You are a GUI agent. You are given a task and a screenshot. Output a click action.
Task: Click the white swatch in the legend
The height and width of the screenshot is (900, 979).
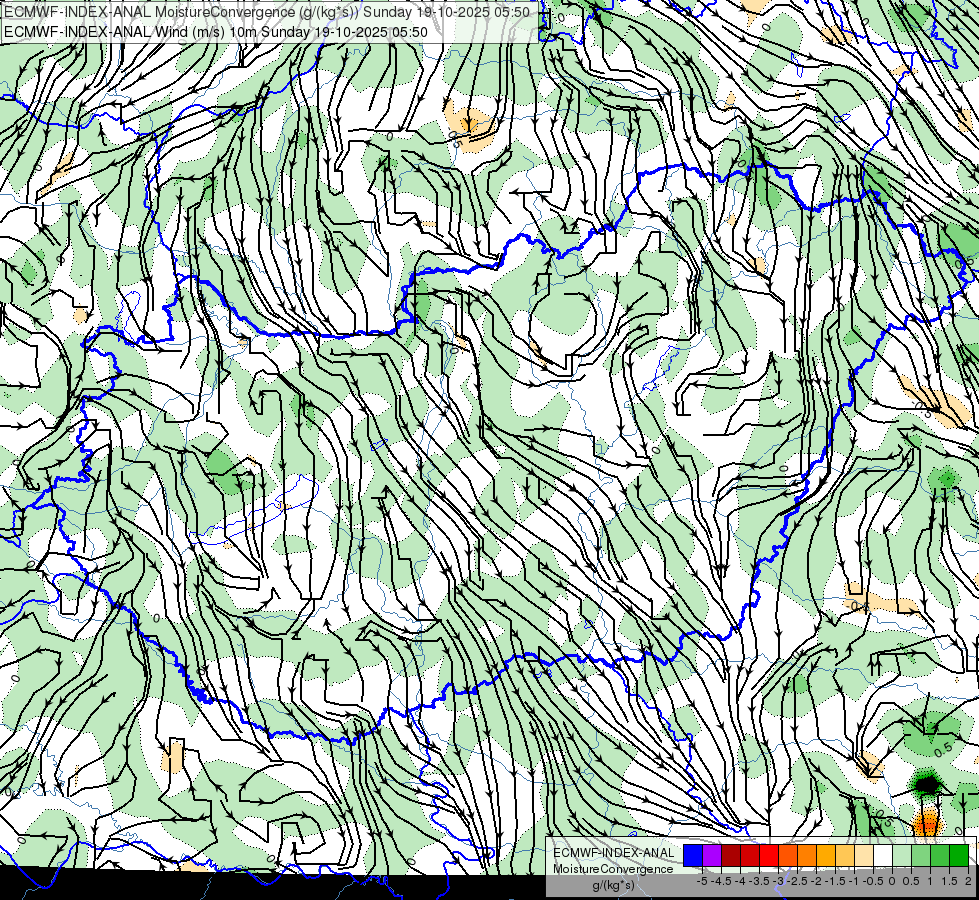click(883, 855)
